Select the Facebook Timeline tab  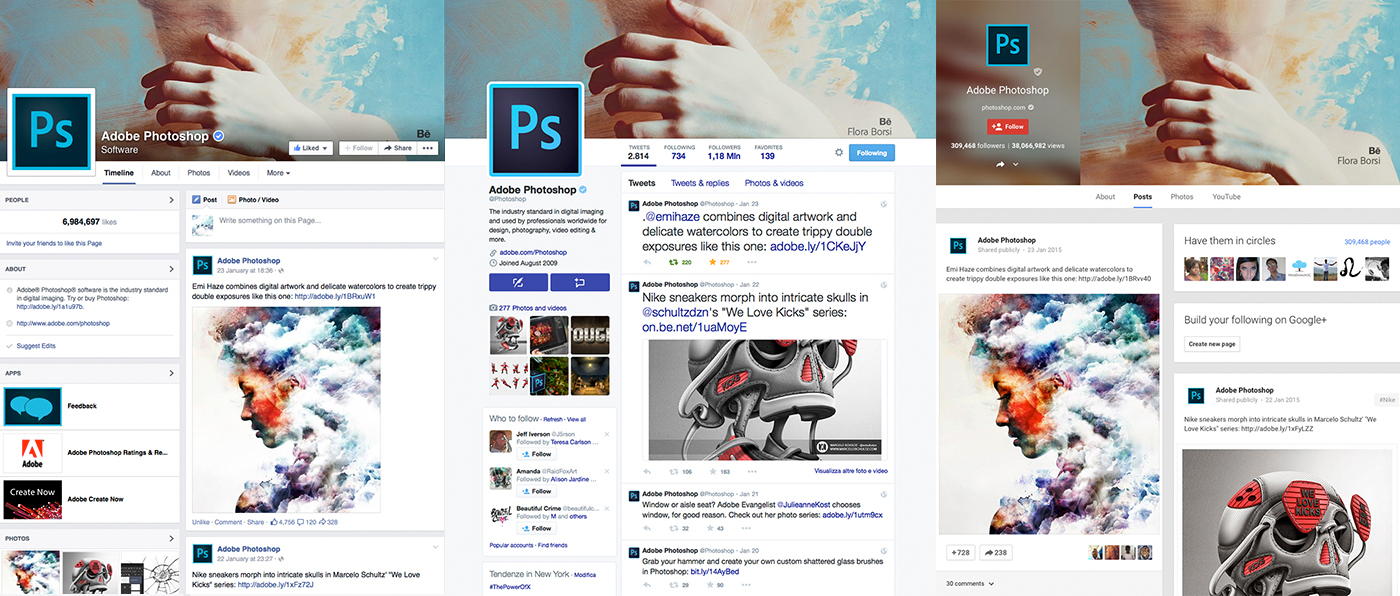[x=119, y=173]
